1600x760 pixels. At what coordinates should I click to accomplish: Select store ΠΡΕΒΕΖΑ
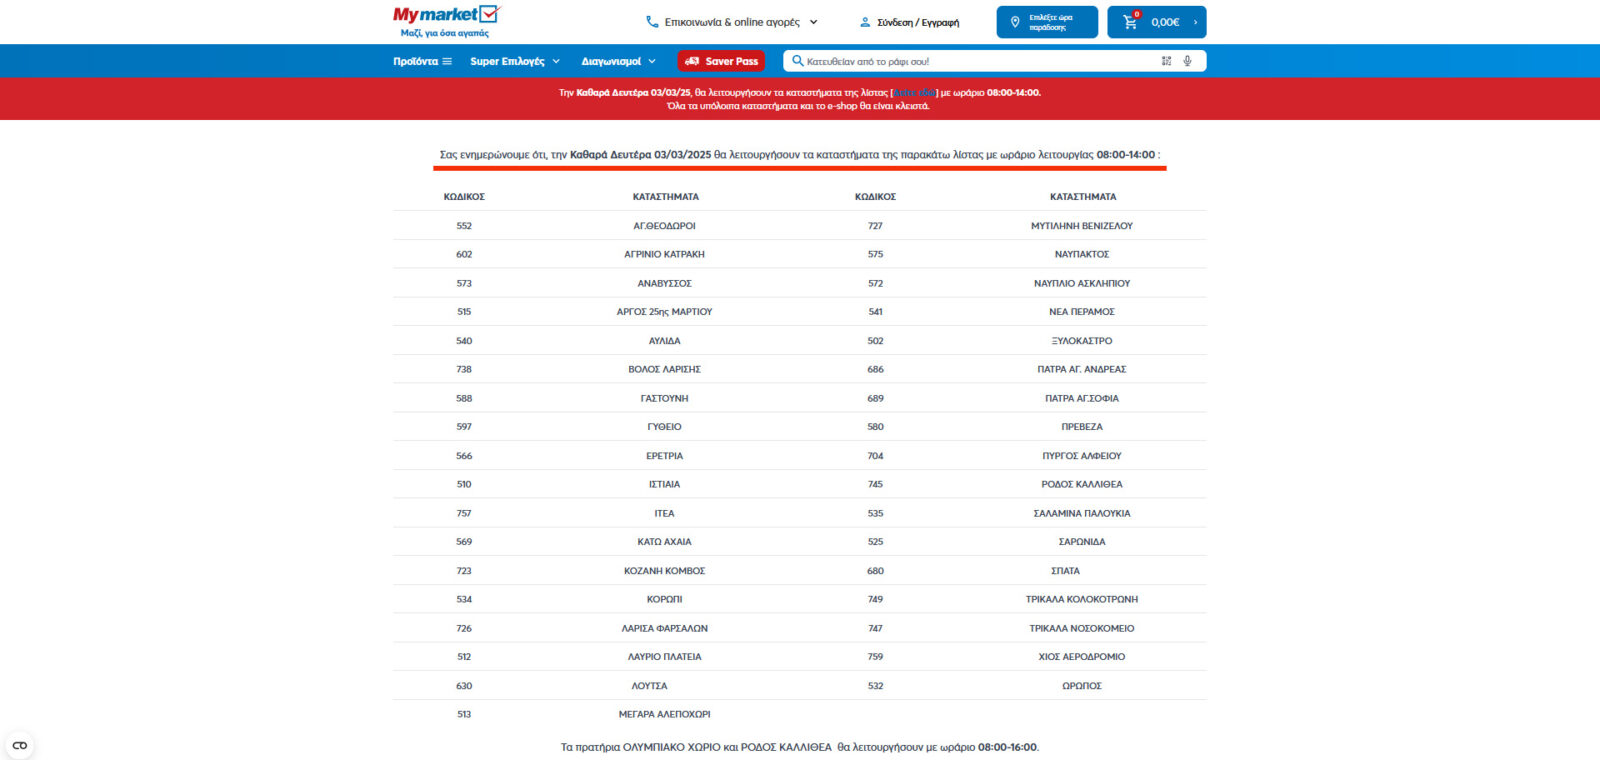coord(1082,427)
